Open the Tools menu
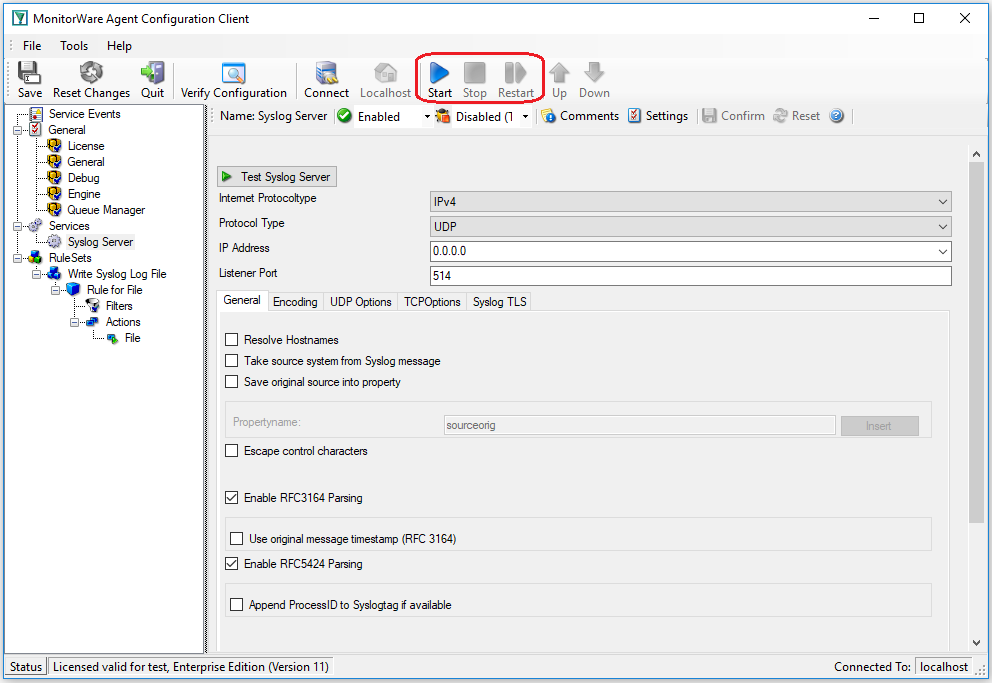Image resolution: width=992 pixels, height=683 pixels. [x=74, y=46]
